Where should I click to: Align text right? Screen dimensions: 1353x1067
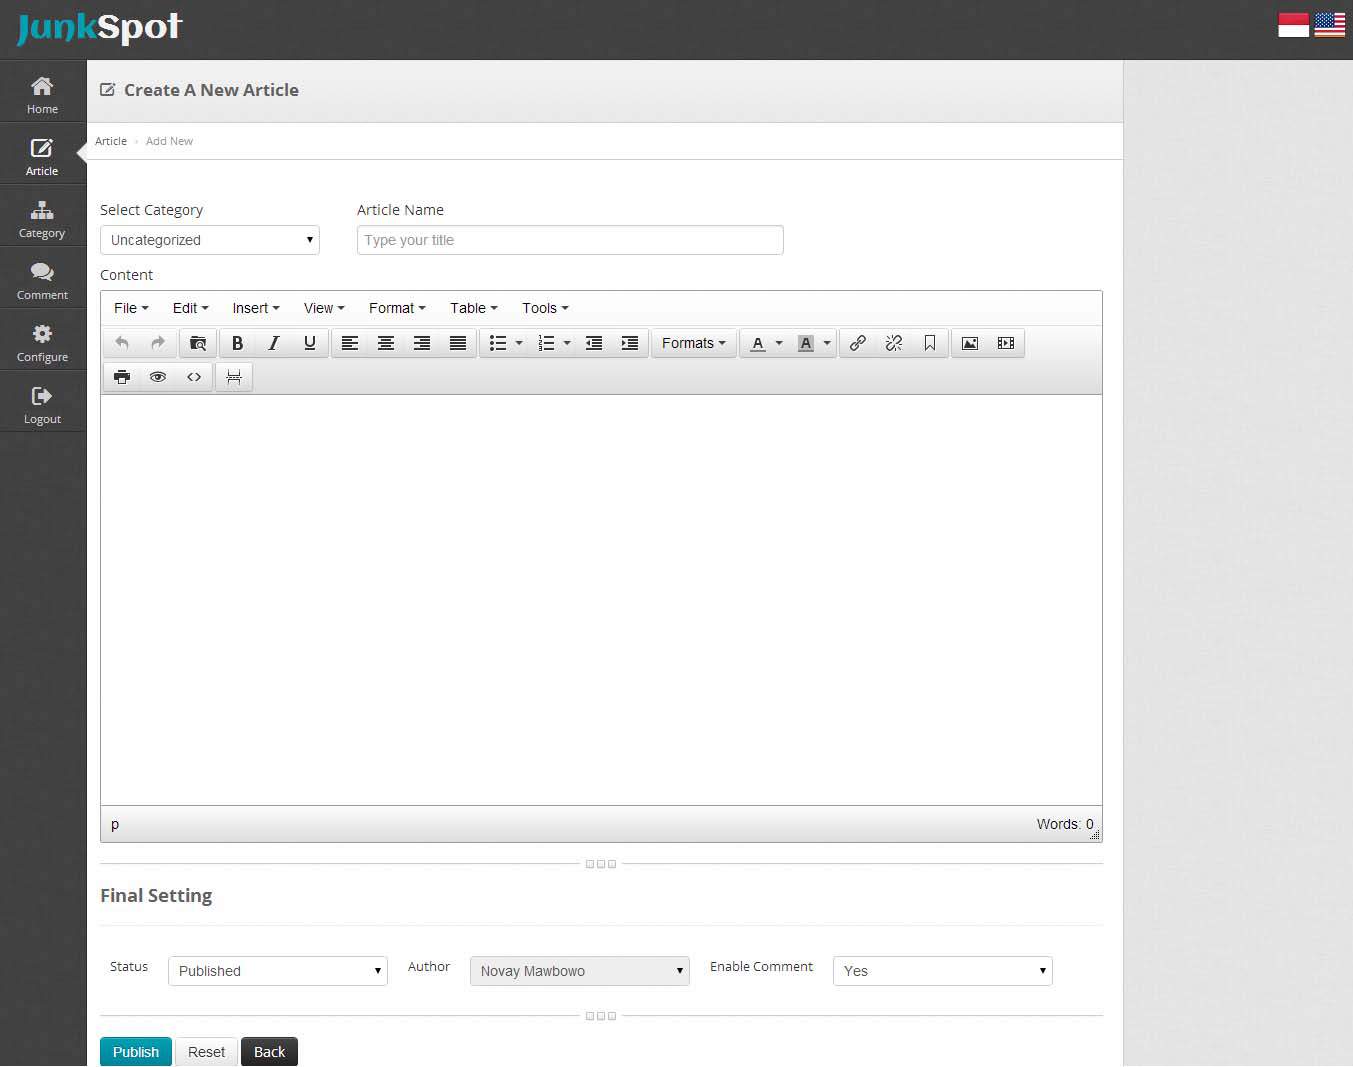[422, 343]
